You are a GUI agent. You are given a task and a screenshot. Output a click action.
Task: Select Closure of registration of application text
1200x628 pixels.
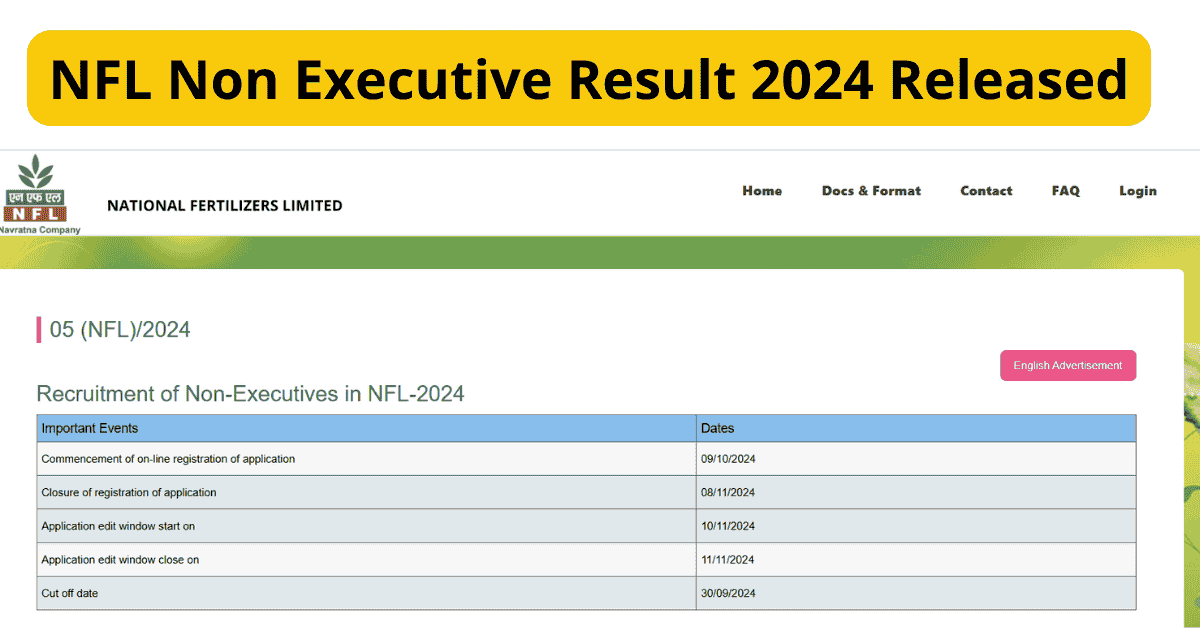(x=128, y=492)
